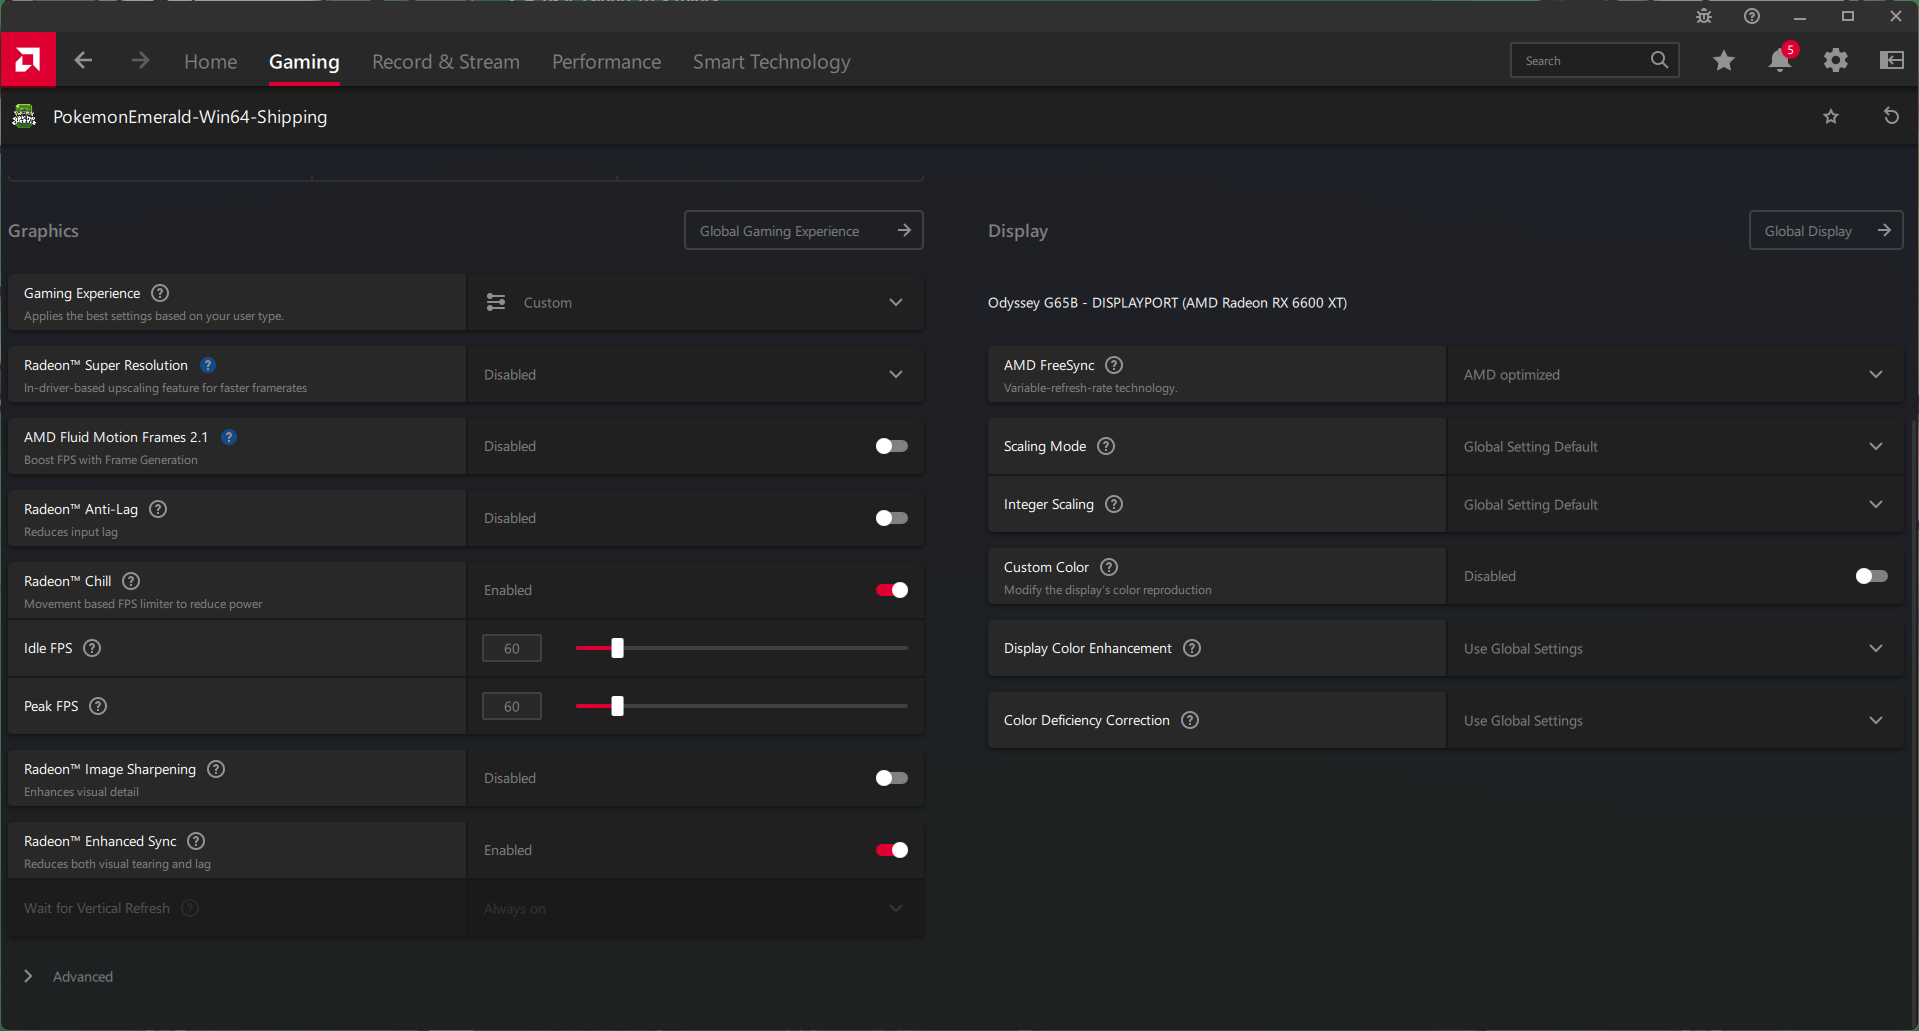This screenshot has width=1919, height=1031.
Task: Click the search magnifier icon
Action: (1659, 60)
